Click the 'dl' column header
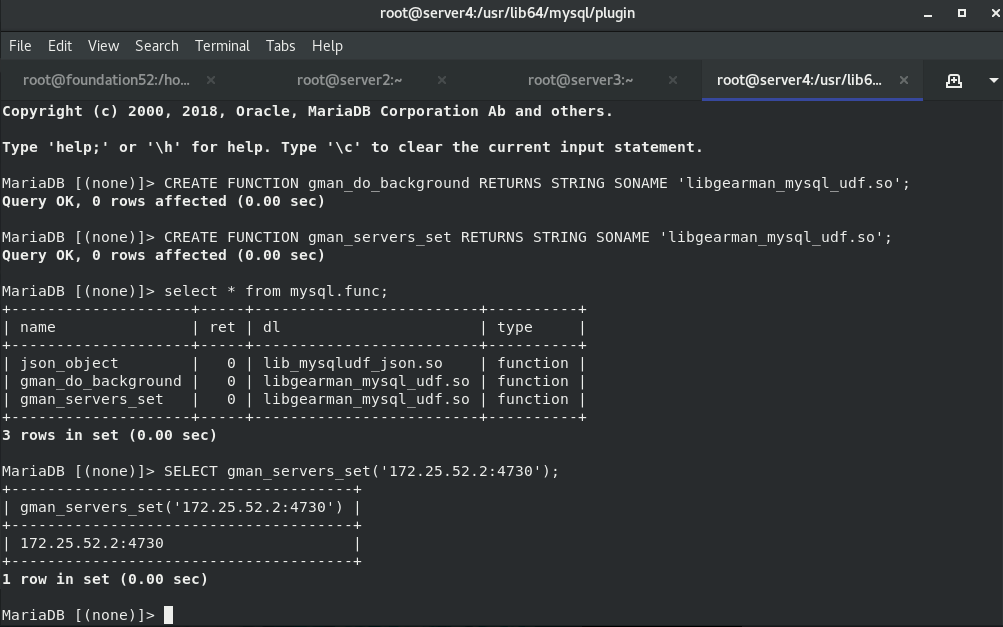 click(x=271, y=327)
